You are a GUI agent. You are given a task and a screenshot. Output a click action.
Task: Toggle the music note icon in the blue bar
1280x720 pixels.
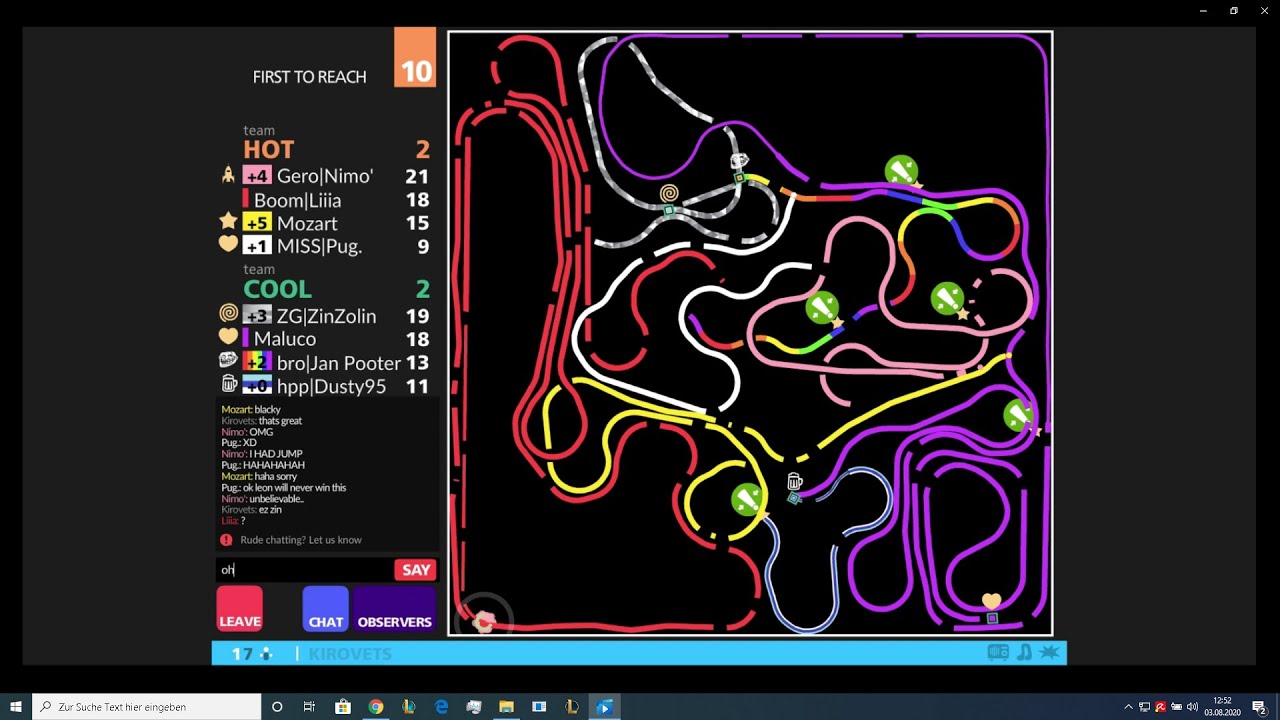click(1025, 653)
